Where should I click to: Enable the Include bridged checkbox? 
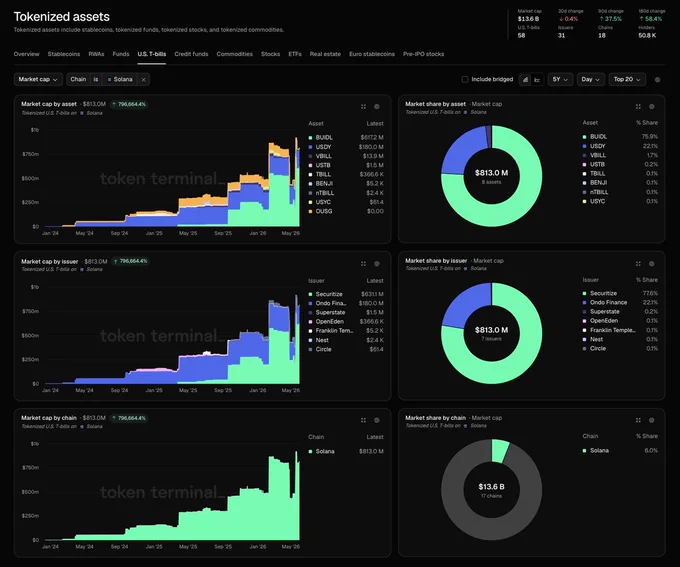tap(465, 79)
